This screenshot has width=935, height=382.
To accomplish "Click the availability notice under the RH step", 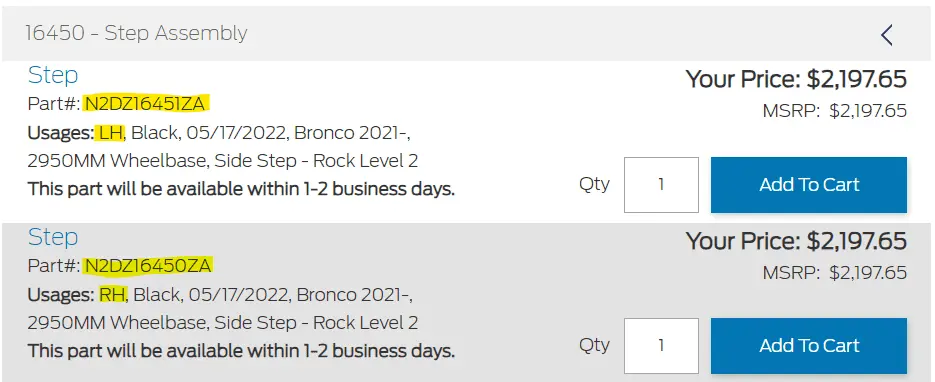I will pos(241,350).
